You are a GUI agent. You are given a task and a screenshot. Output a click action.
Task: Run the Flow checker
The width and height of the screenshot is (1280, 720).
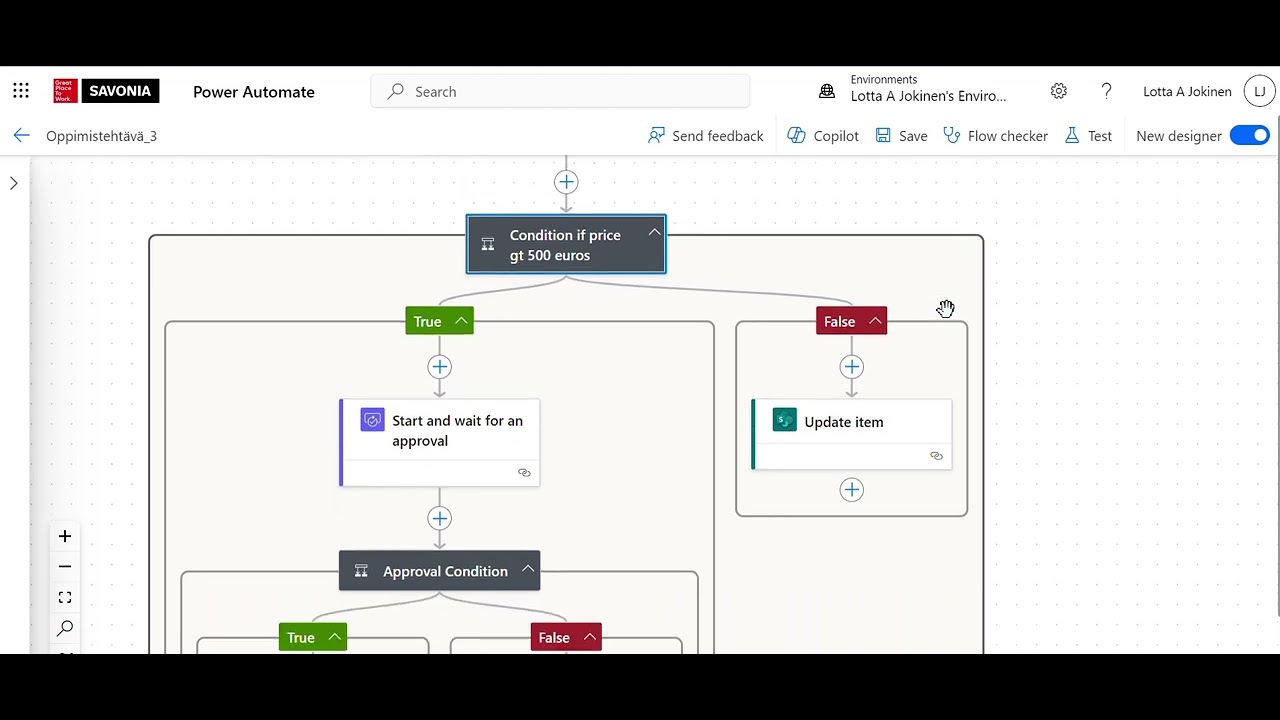click(995, 136)
